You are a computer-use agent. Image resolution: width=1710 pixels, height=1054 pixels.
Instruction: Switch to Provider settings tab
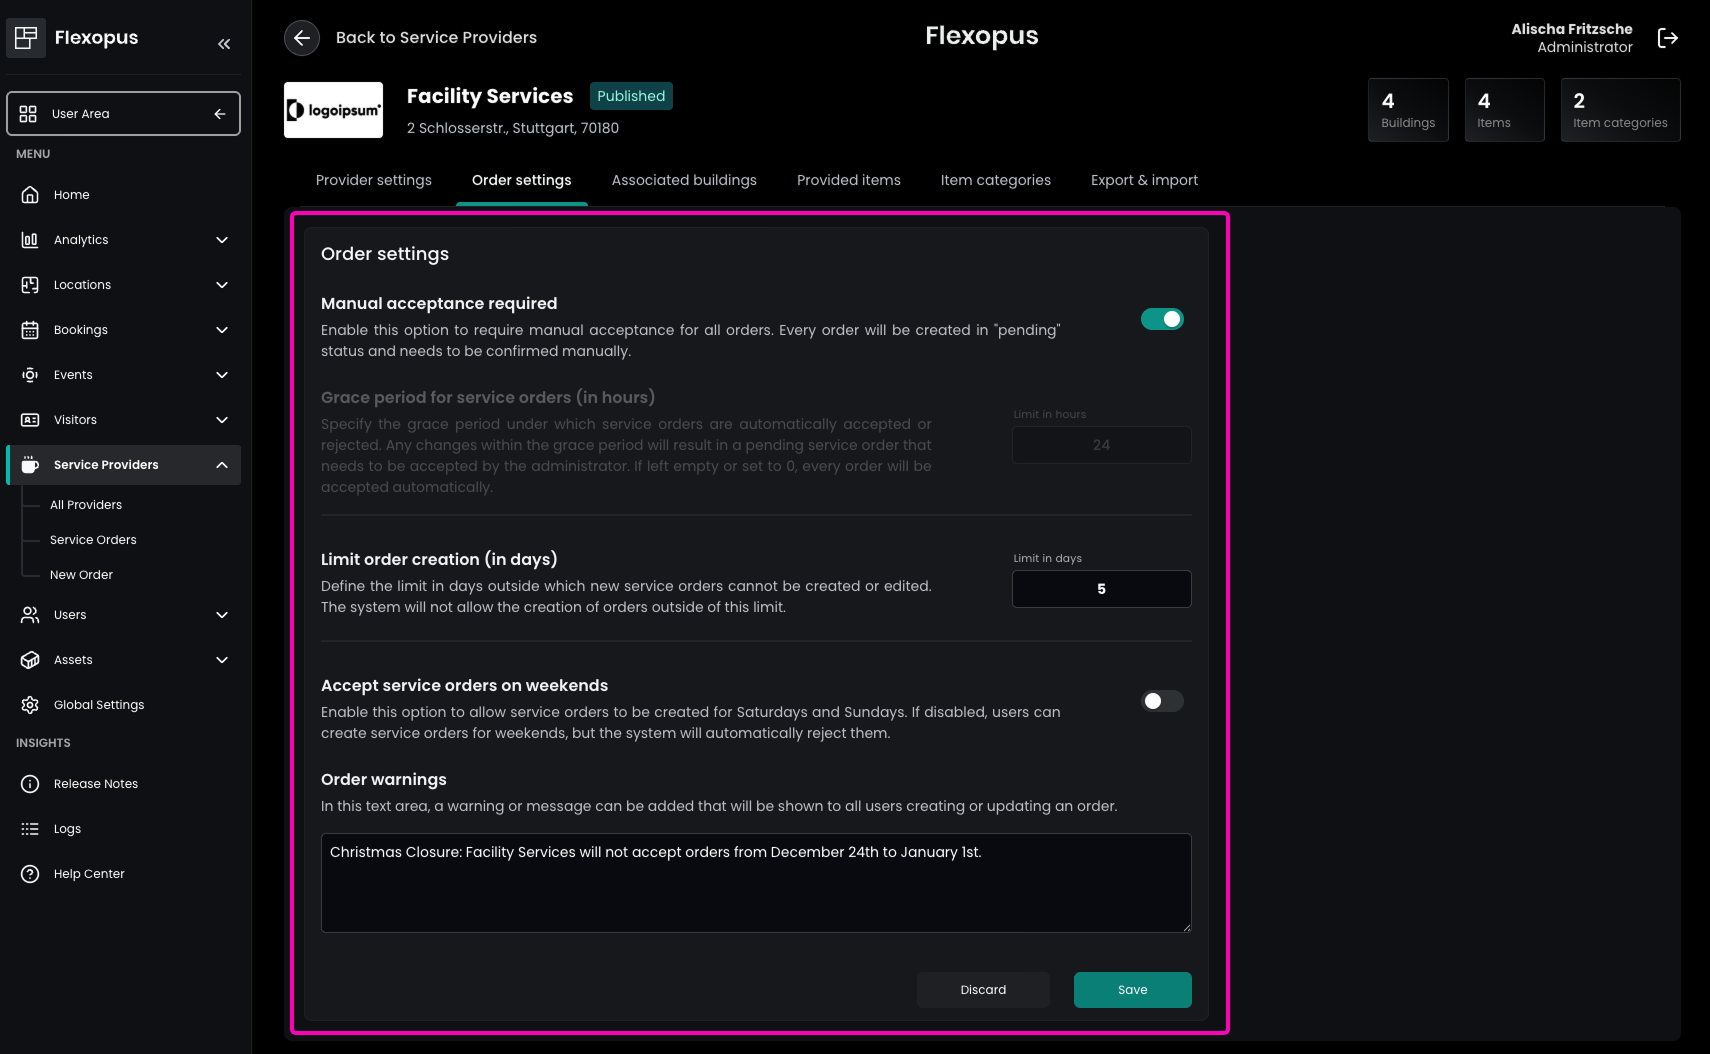tap(374, 180)
